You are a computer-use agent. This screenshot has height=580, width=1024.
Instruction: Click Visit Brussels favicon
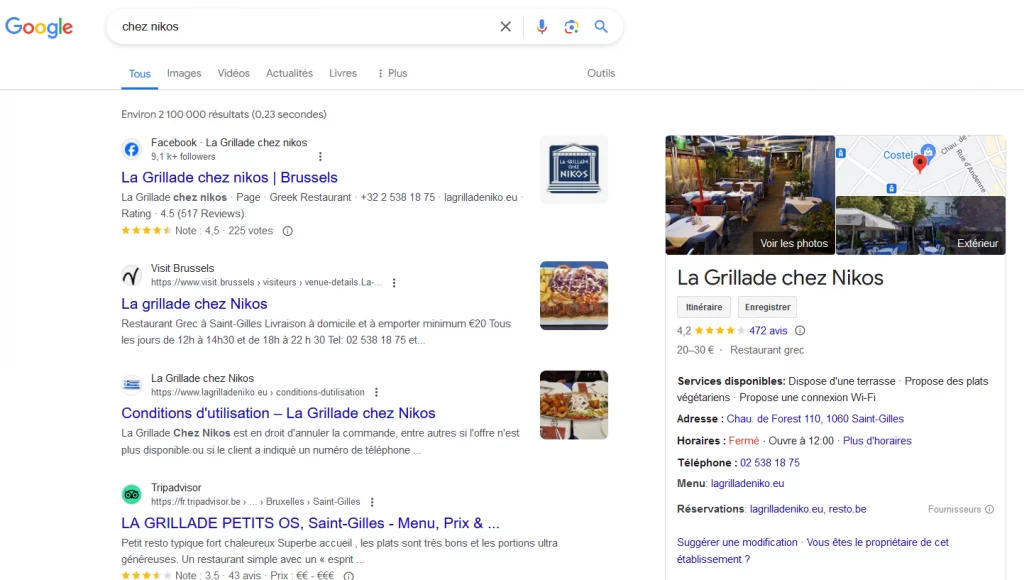point(131,276)
